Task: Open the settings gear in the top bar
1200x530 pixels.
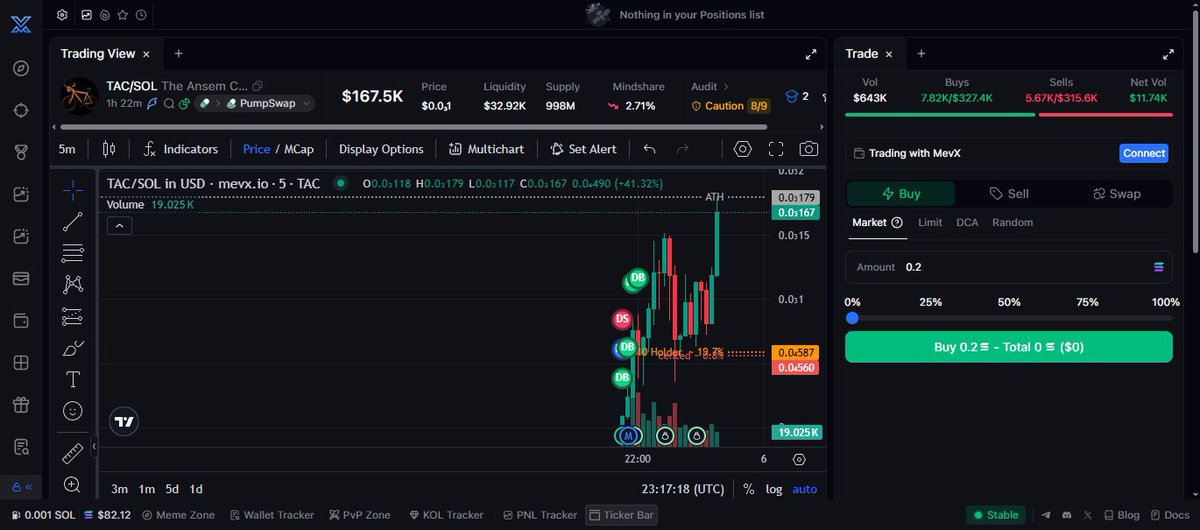Action: click(62, 15)
